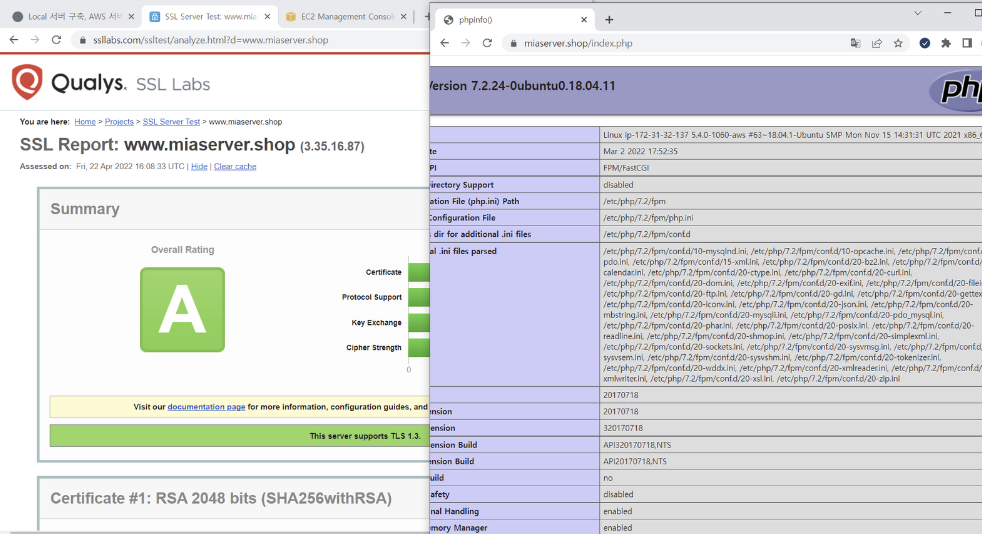Image resolution: width=982 pixels, height=534 pixels.
Task: Click the 'FPM/FastCGI' value cell
Action: 790,168
